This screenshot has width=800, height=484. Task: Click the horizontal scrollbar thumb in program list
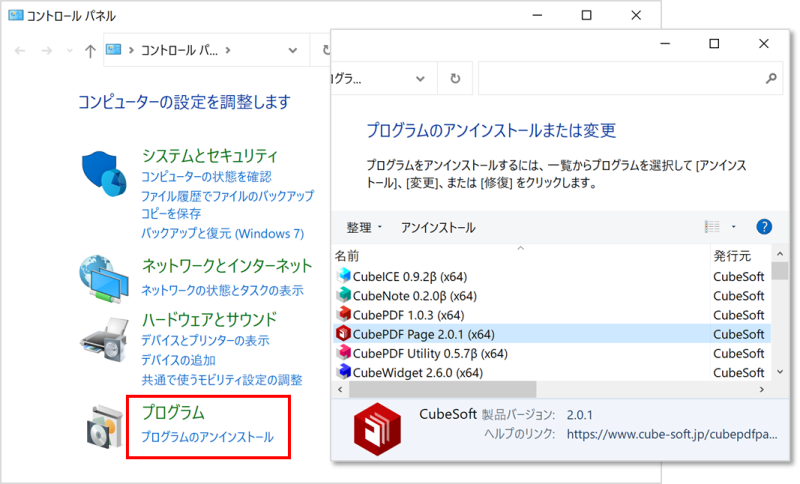click(442, 389)
